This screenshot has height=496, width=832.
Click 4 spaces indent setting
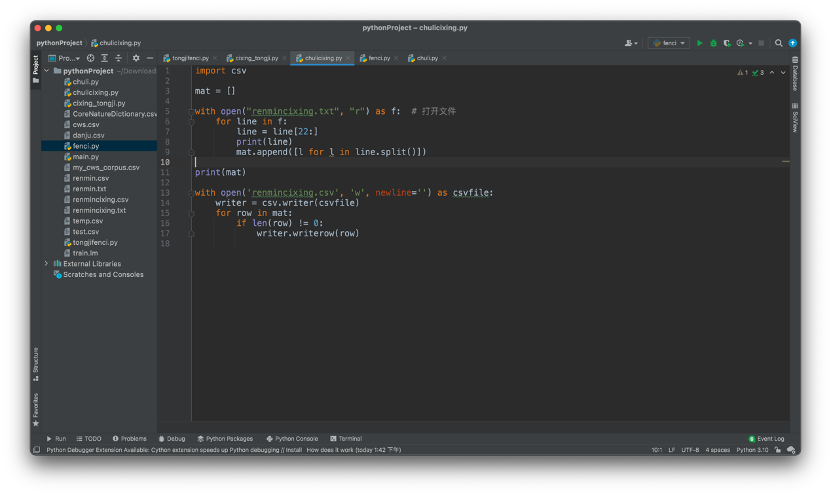pos(717,450)
